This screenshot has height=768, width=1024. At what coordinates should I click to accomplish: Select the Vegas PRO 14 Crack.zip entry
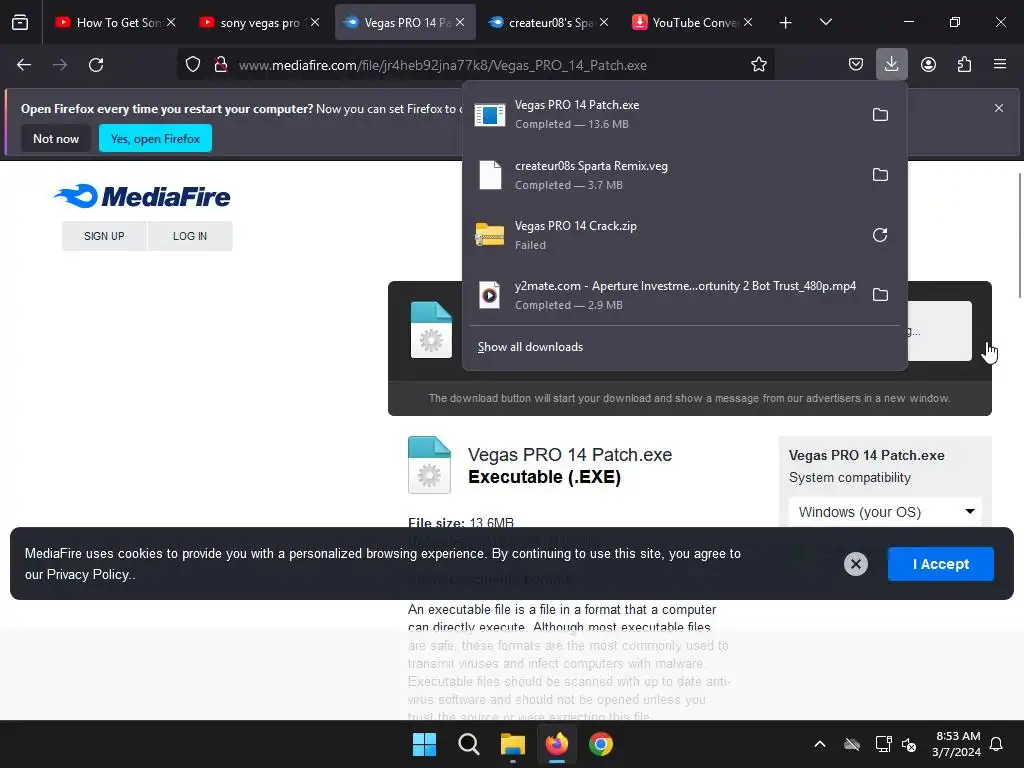(663, 235)
